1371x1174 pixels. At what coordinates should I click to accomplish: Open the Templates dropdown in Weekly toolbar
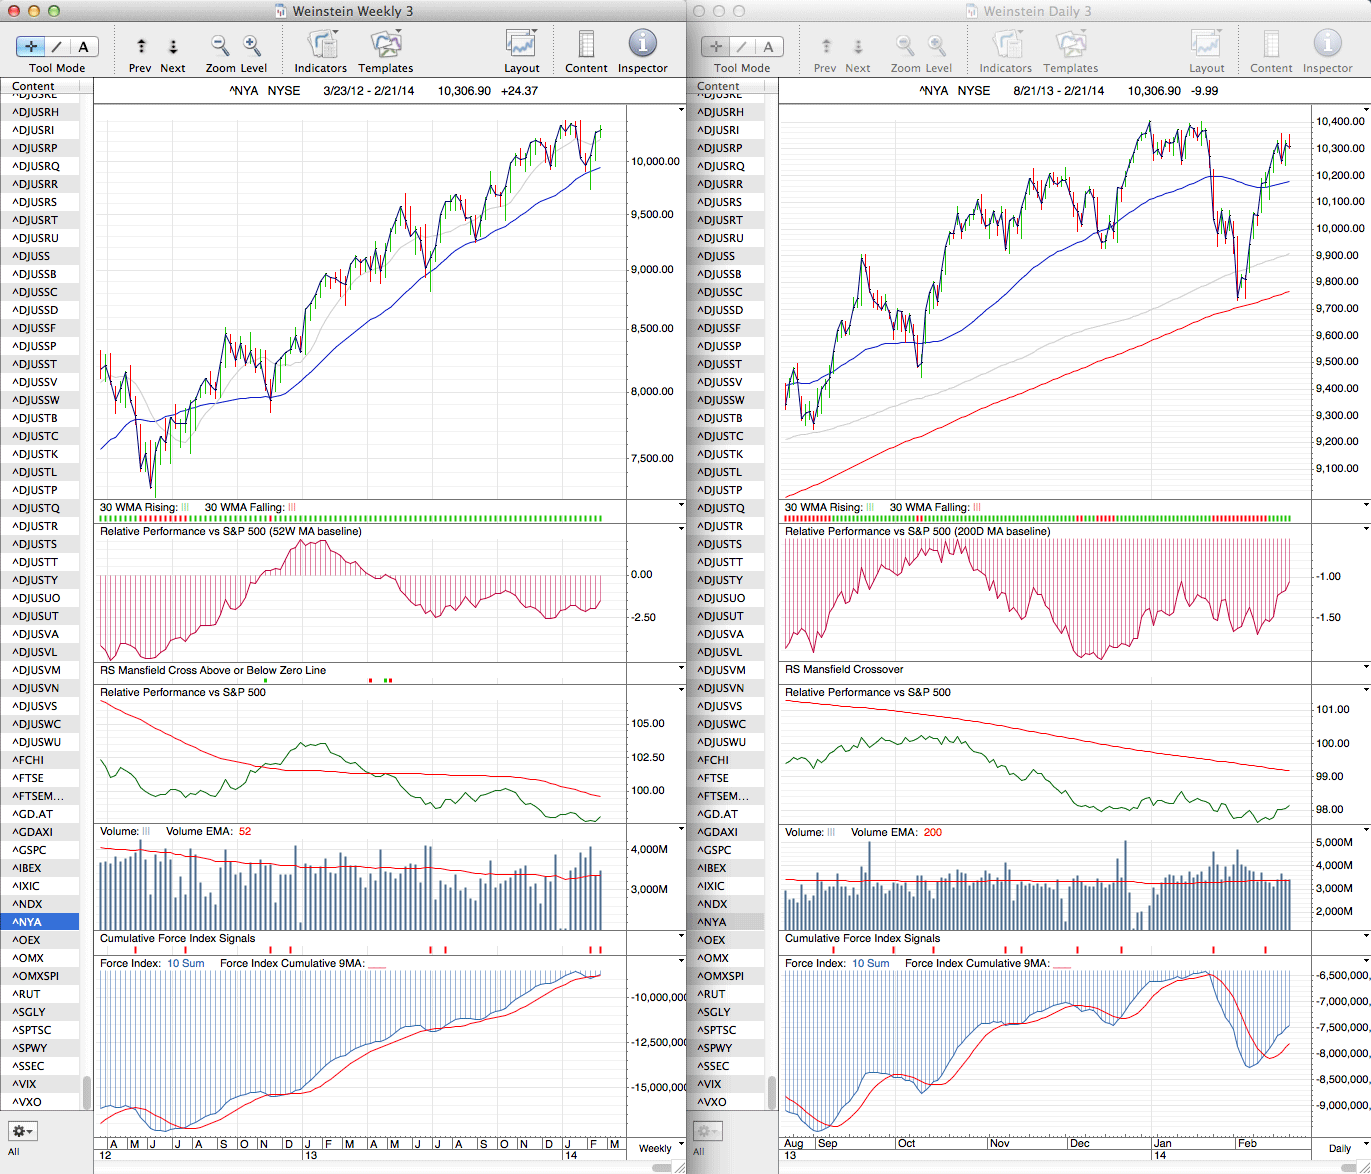point(386,44)
